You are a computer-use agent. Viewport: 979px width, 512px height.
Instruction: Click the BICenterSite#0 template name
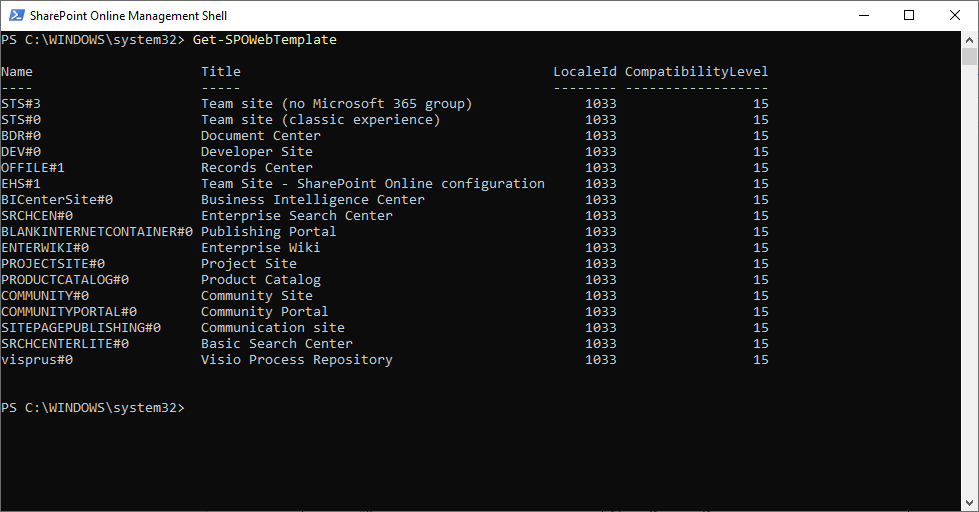[57, 200]
